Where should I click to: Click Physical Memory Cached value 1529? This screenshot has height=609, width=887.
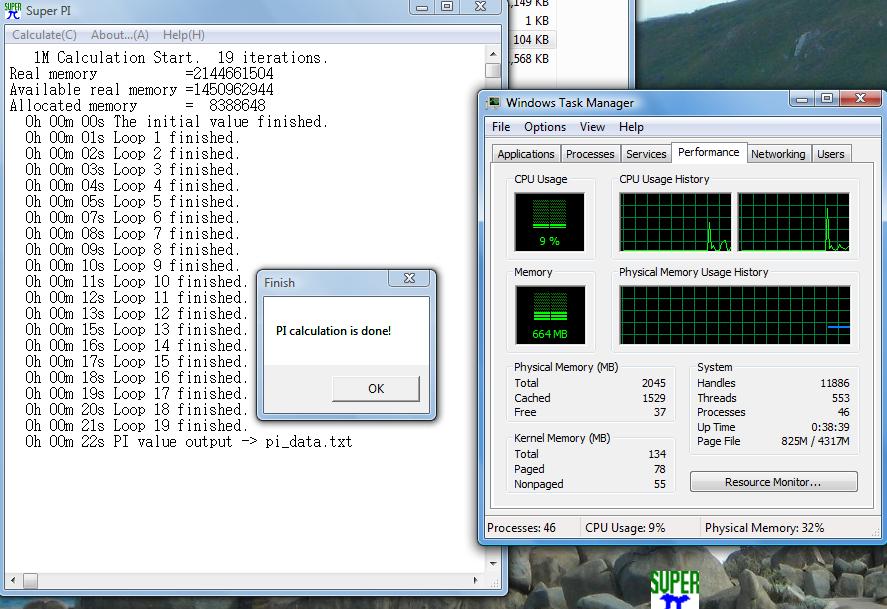tap(653, 398)
